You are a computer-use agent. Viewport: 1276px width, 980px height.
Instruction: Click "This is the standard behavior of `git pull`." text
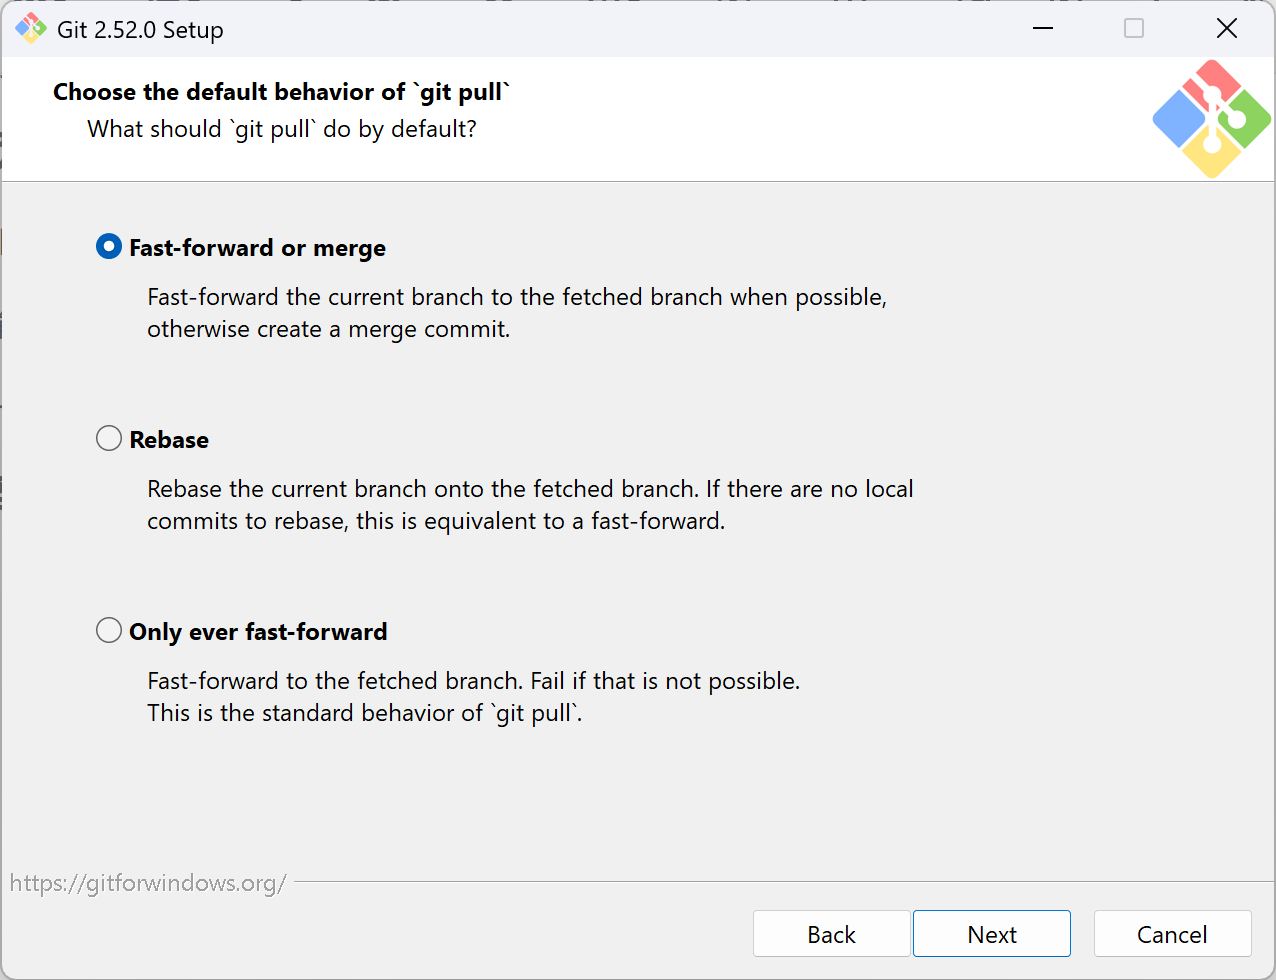coord(365,713)
